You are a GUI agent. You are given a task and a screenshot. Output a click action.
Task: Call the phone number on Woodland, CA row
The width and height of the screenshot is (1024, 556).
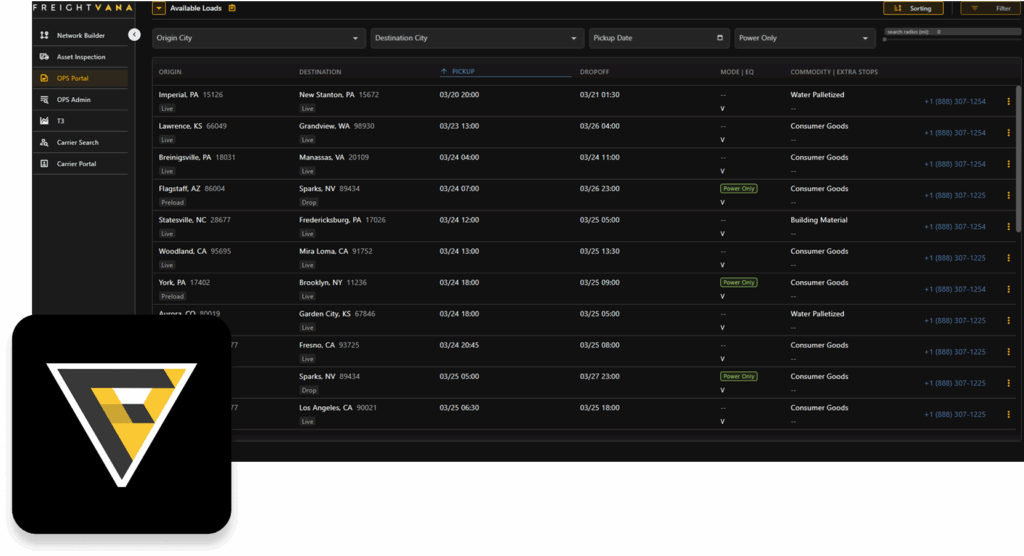point(955,258)
